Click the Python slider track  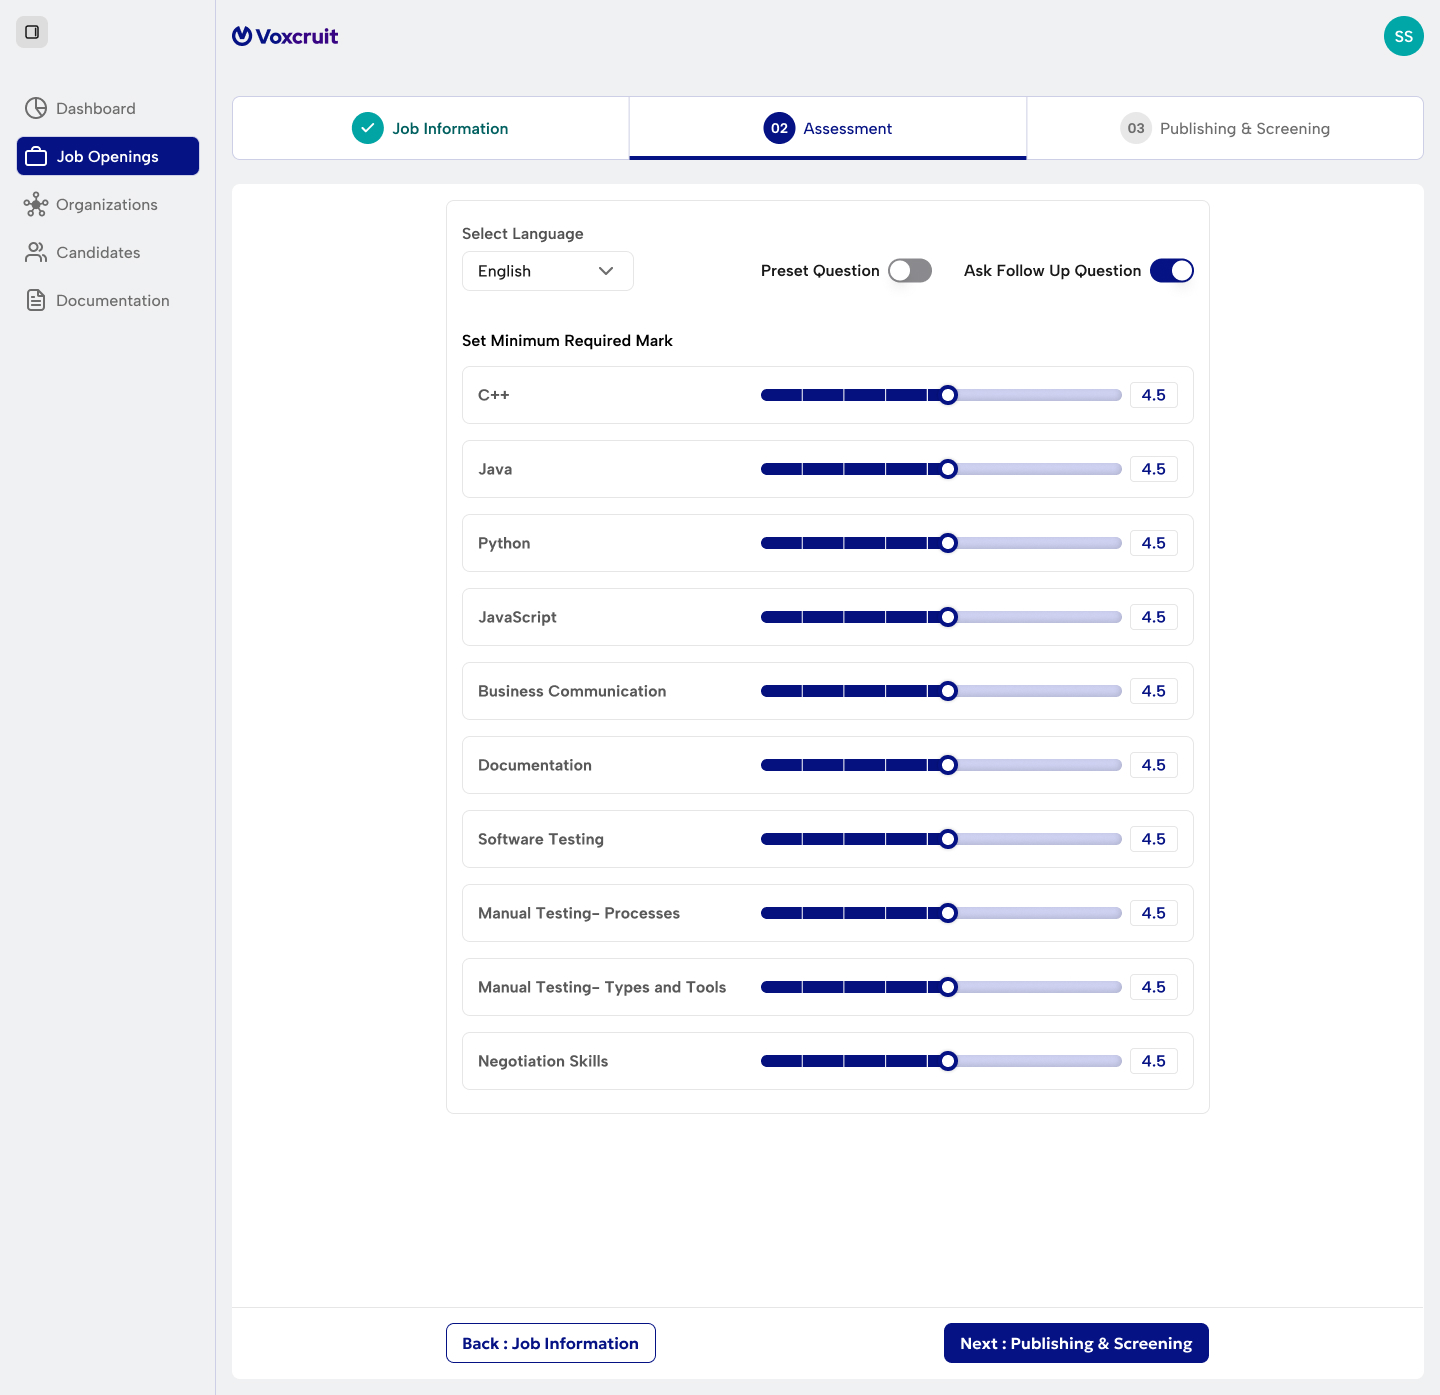click(x=941, y=543)
